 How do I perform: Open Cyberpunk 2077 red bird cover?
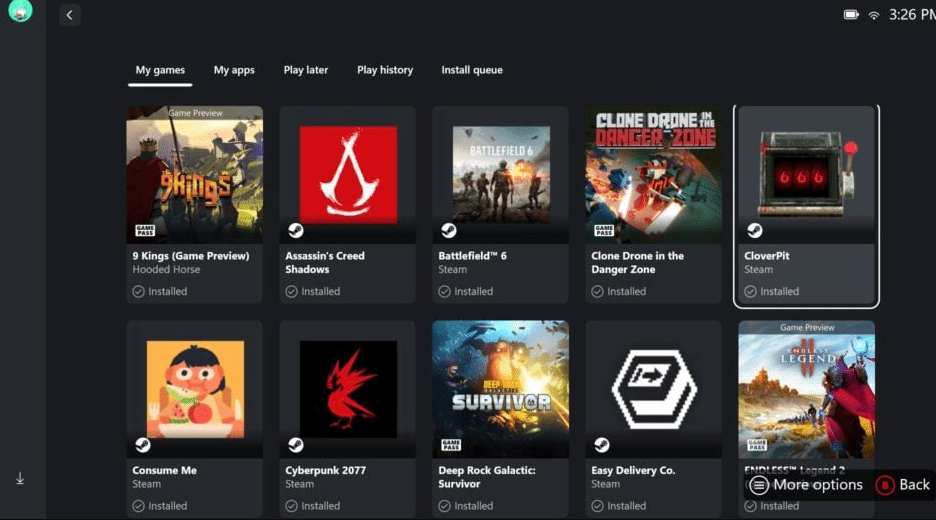tap(348, 389)
